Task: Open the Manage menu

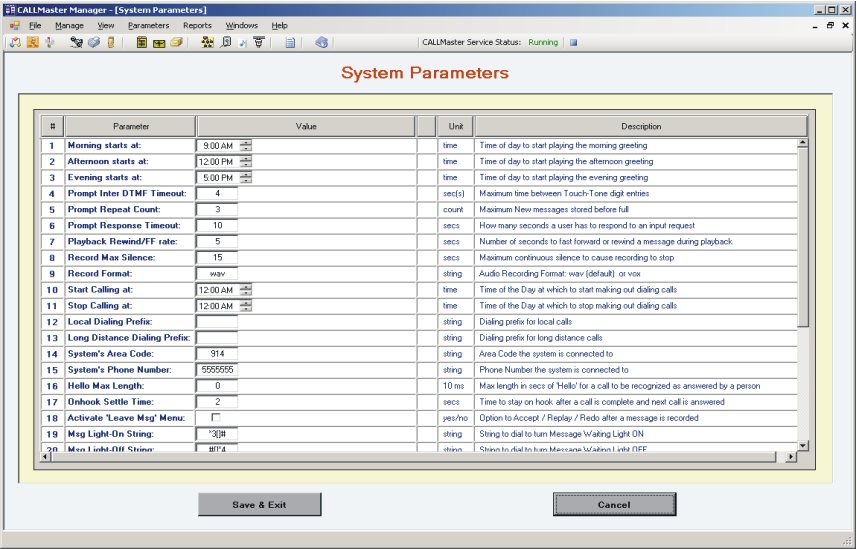Action: [x=69, y=26]
